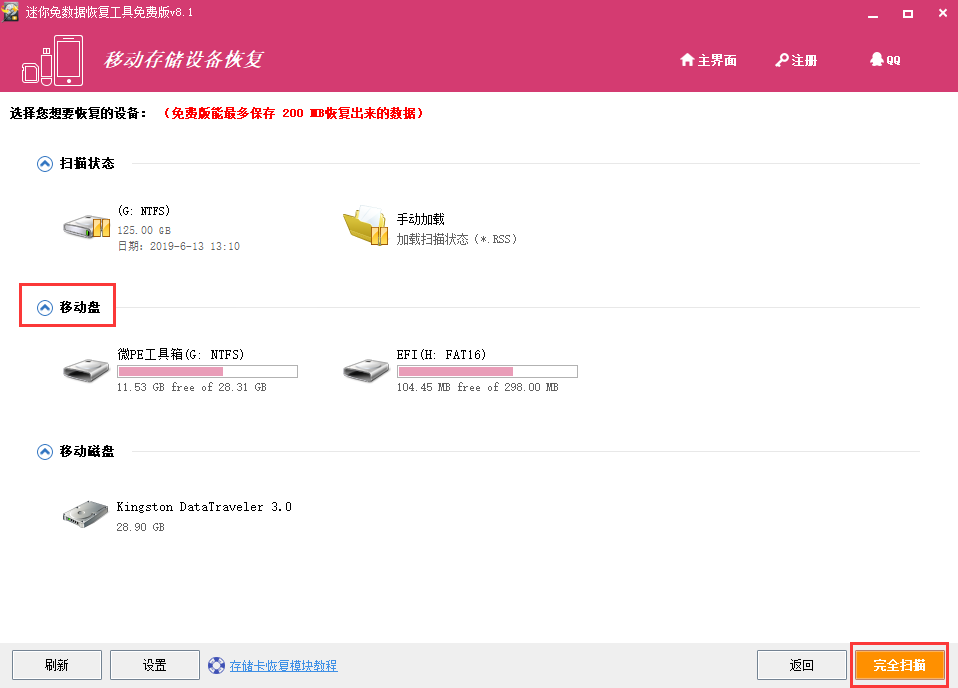
Task: Click the app logo in title bar
Action: tap(10, 12)
